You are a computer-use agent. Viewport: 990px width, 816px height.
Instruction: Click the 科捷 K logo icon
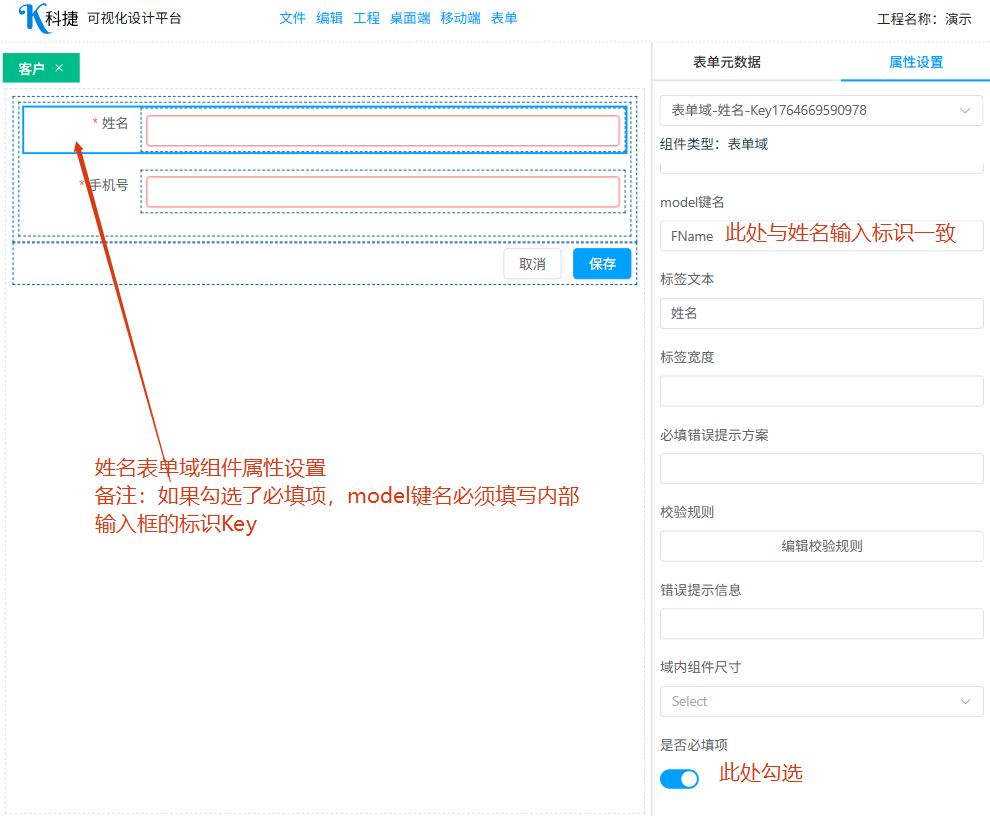(x=32, y=18)
